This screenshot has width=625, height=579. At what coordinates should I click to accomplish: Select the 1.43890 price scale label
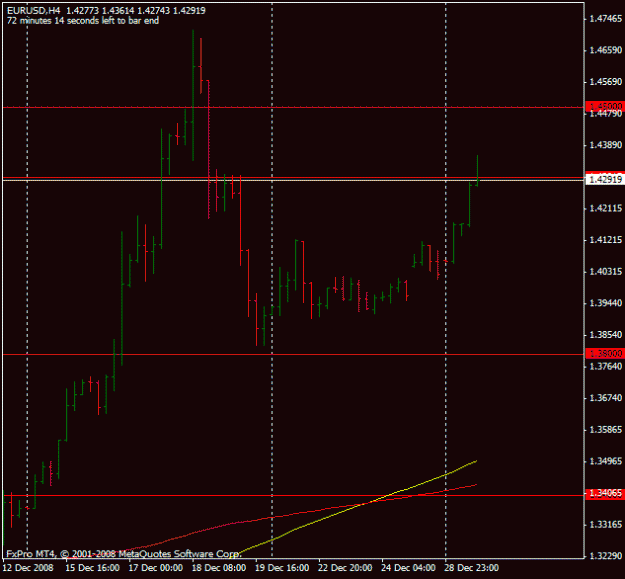[x=605, y=145]
